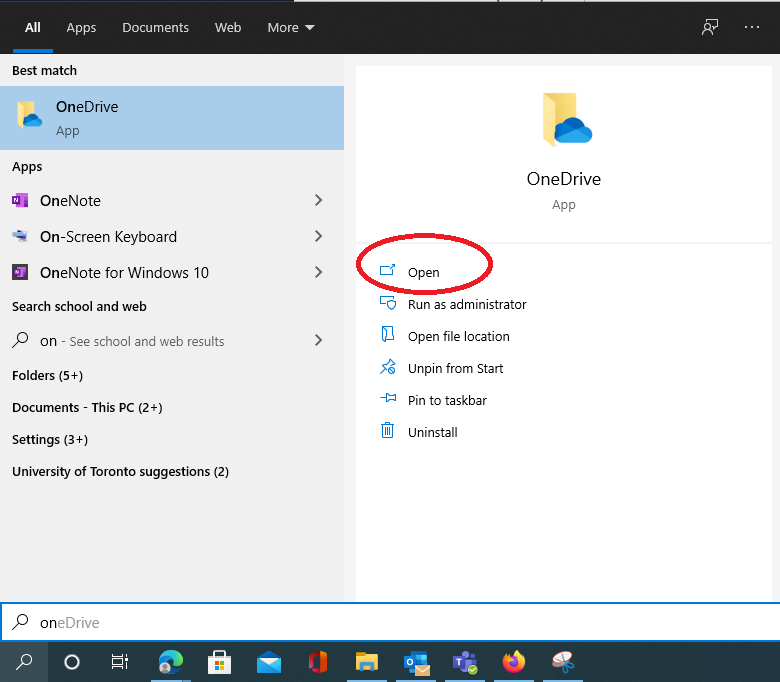Choose Unpin from Start
The width and height of the screenshot is (780, 682).
[x=455, y=368]
